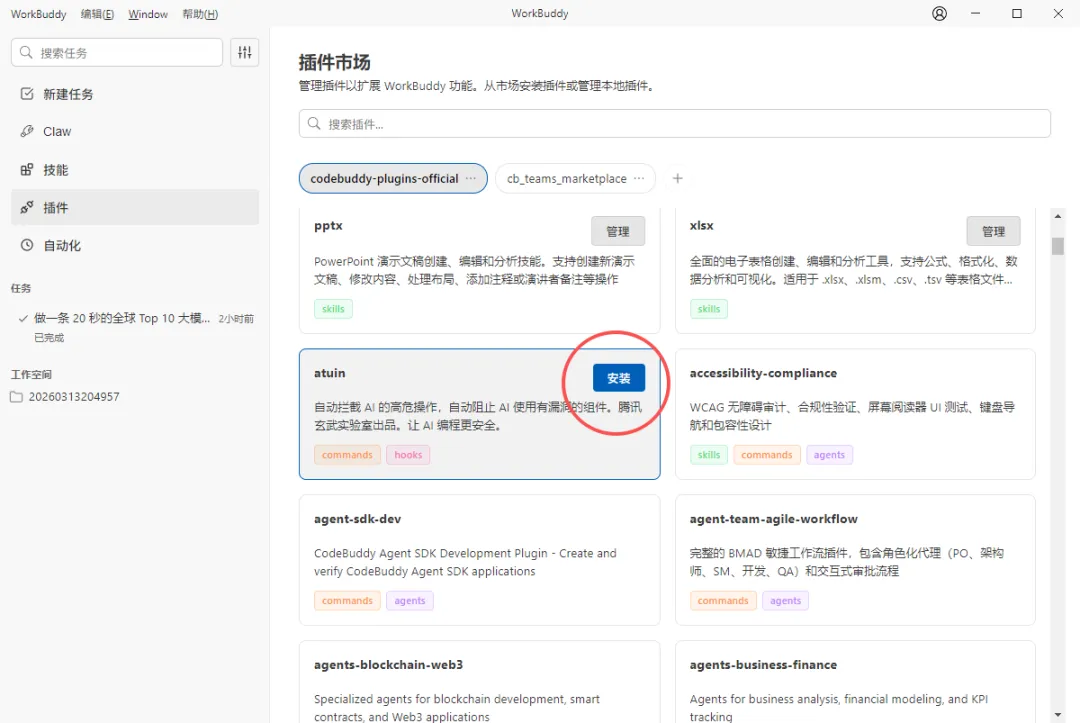Click the skills tag on xlsx card
This screenshot has height=723, width=1080.
coord(709,308)
